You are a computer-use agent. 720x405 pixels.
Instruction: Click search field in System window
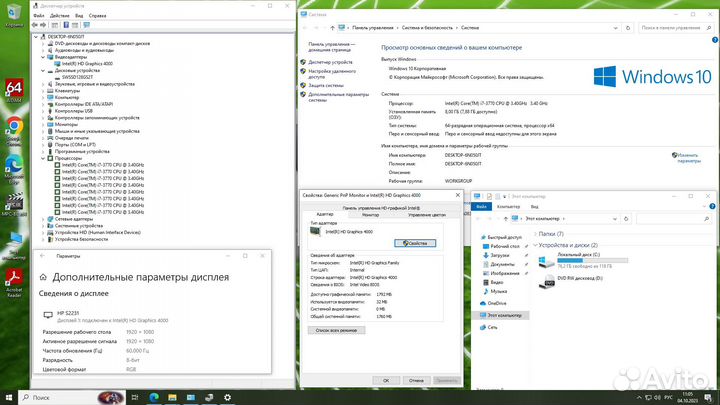tap(676, 28)
